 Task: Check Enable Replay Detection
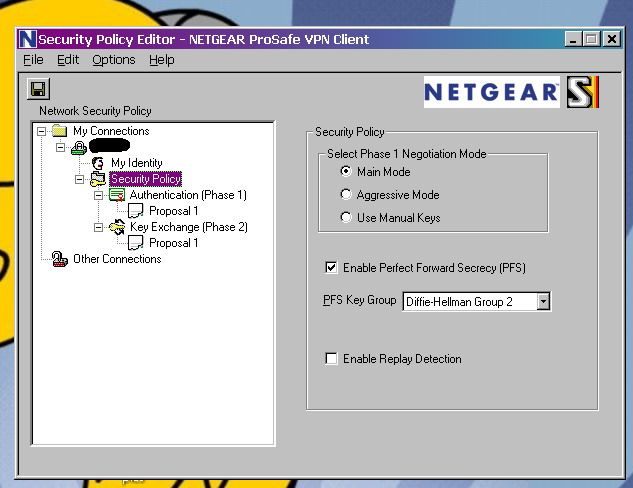(x=331, y=358)
